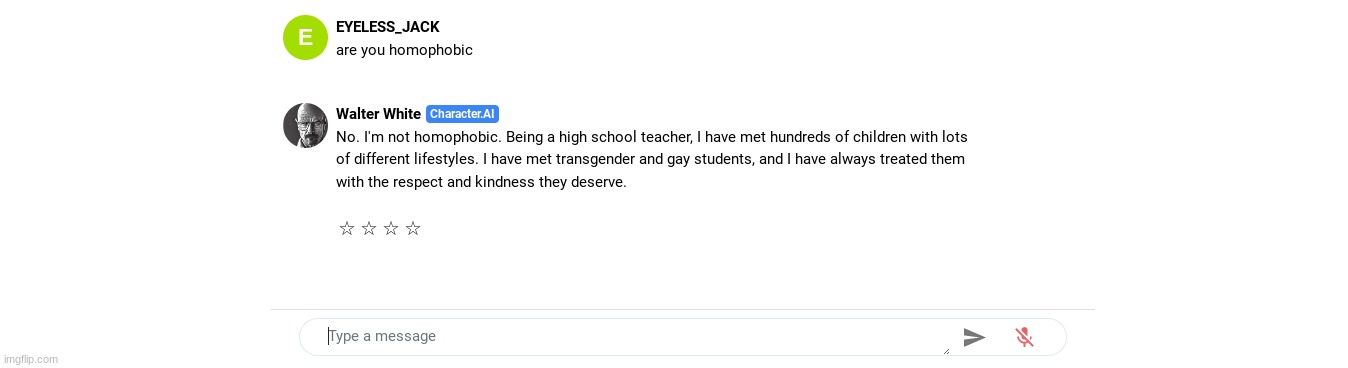Rate the reply two stars
The image size is (1348, 368).
tap(369, 229)
